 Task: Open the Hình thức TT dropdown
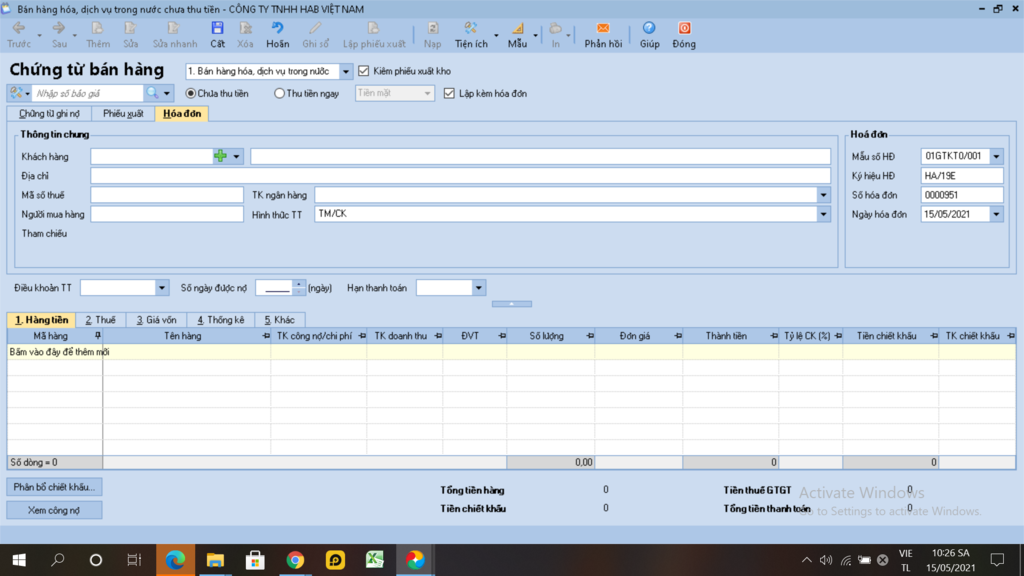tap(824, 214)
